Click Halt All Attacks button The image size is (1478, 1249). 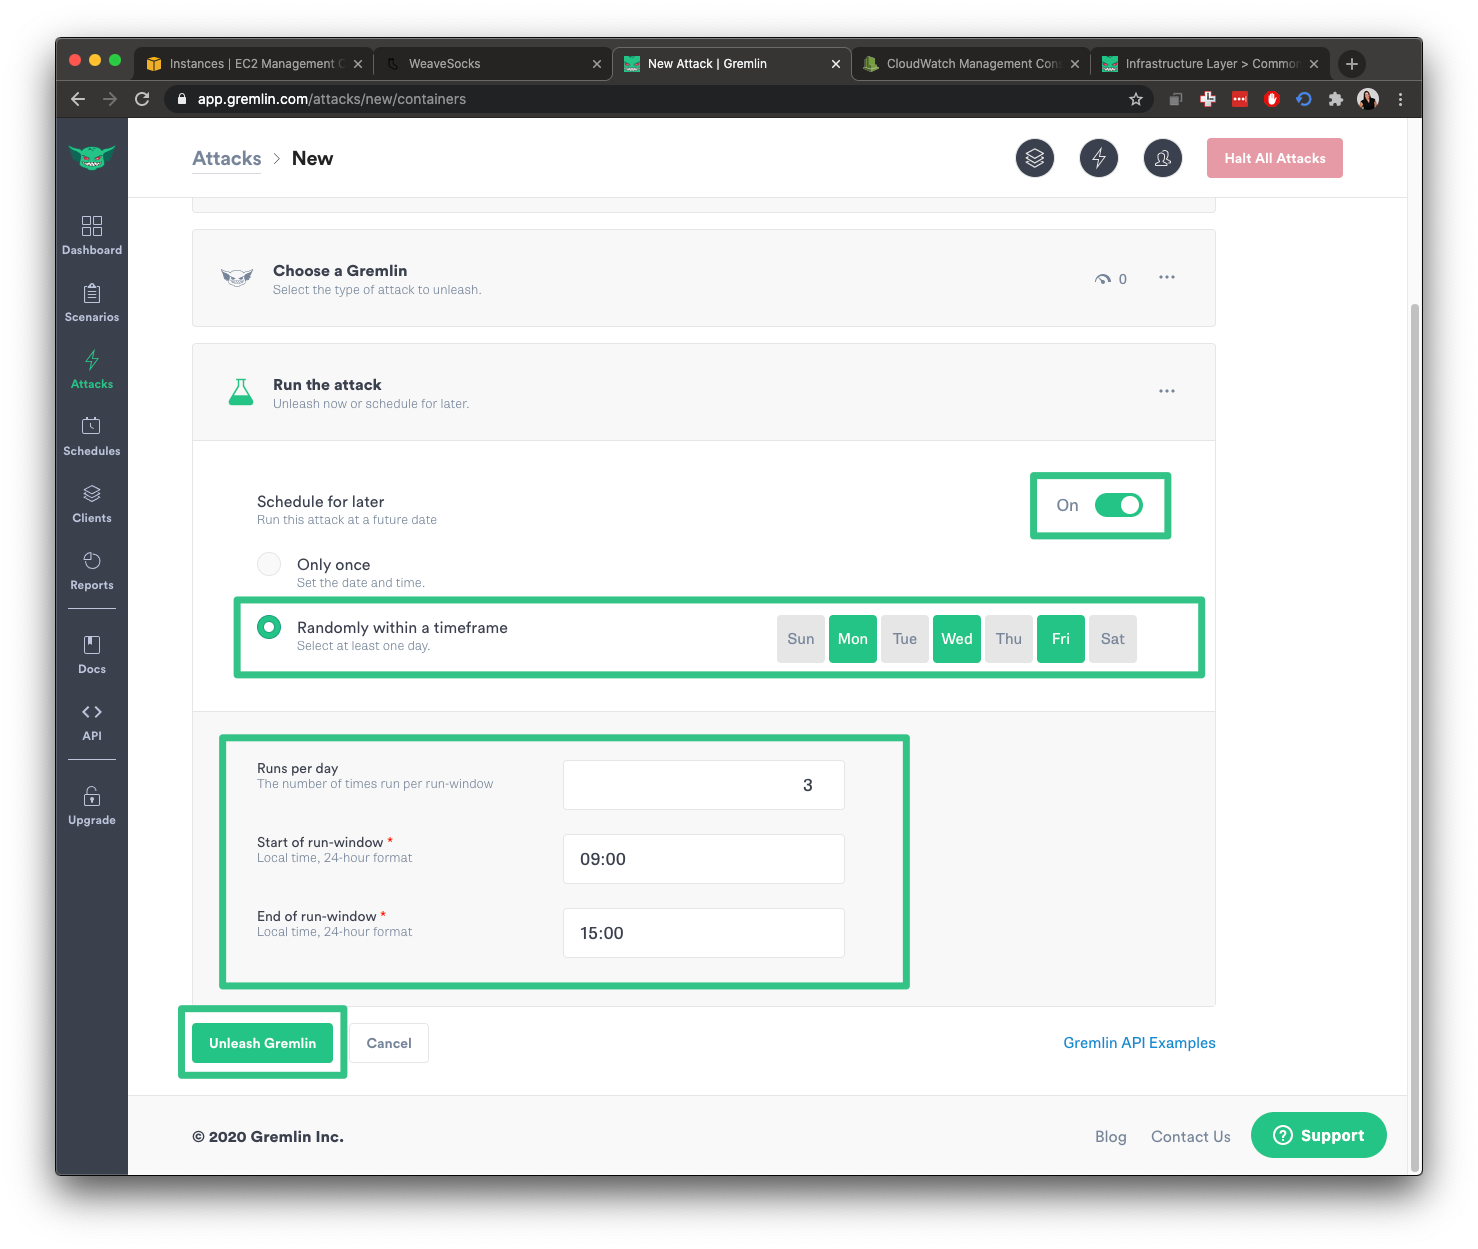coord(1275,158)
